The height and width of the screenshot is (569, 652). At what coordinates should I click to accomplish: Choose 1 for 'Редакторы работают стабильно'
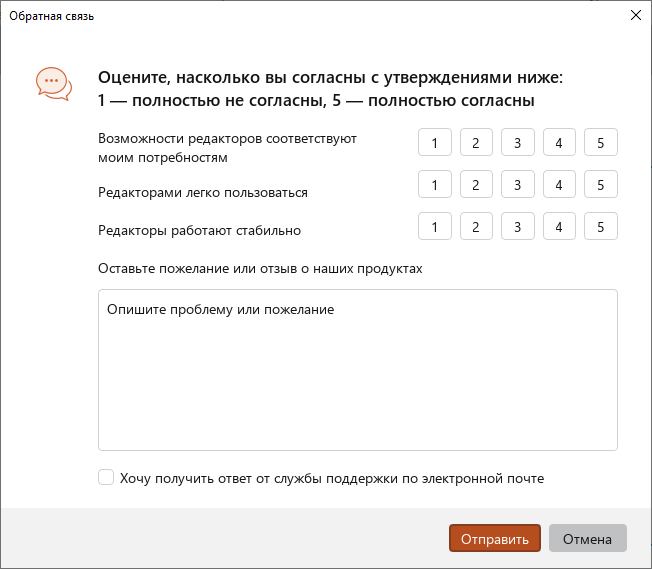435,226
